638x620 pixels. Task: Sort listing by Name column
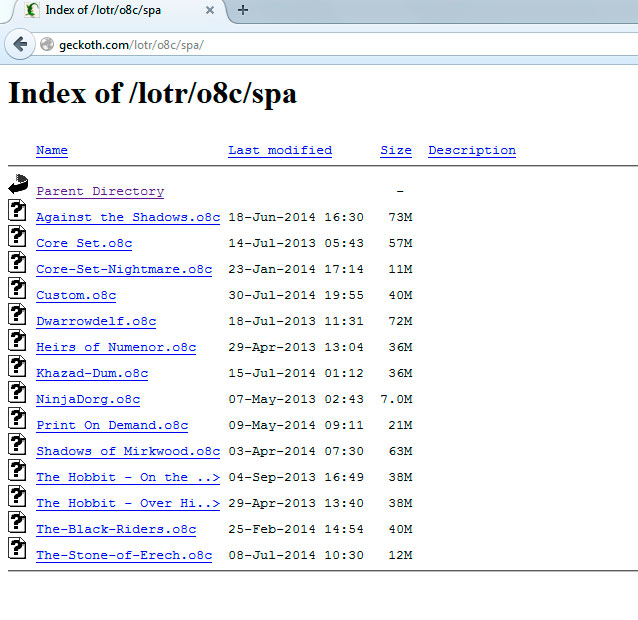pyautogui.click(x=52, y=150)
